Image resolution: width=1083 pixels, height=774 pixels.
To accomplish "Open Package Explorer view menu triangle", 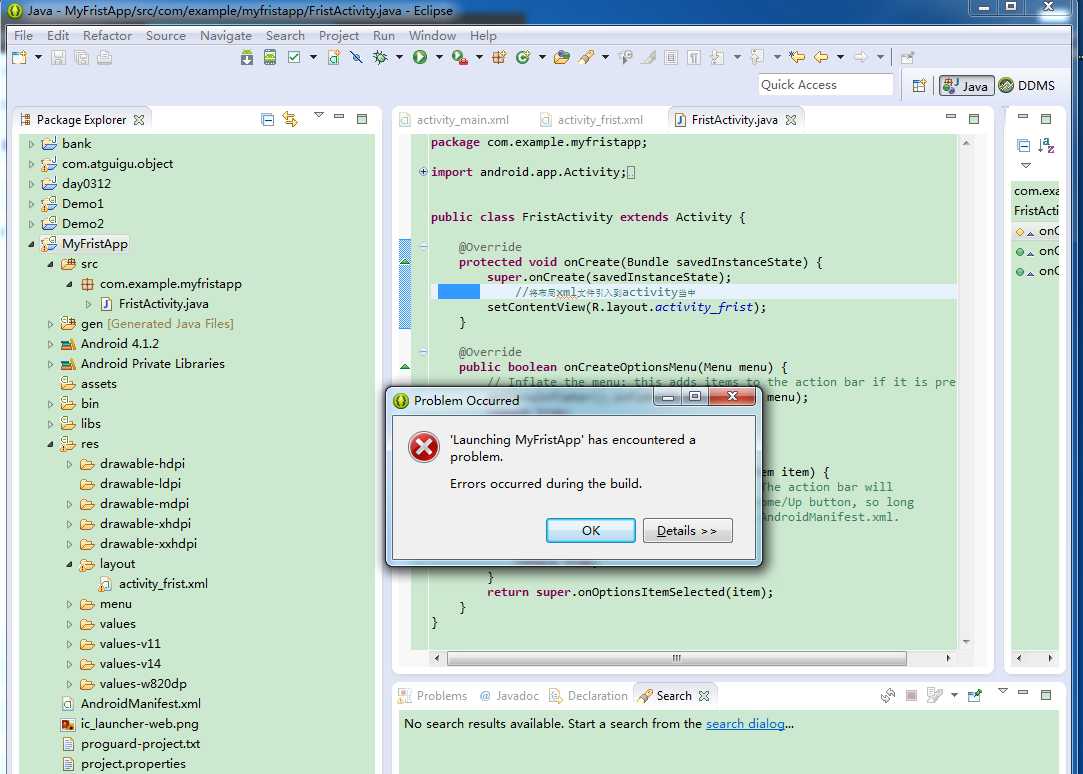I will pos(318,115).
